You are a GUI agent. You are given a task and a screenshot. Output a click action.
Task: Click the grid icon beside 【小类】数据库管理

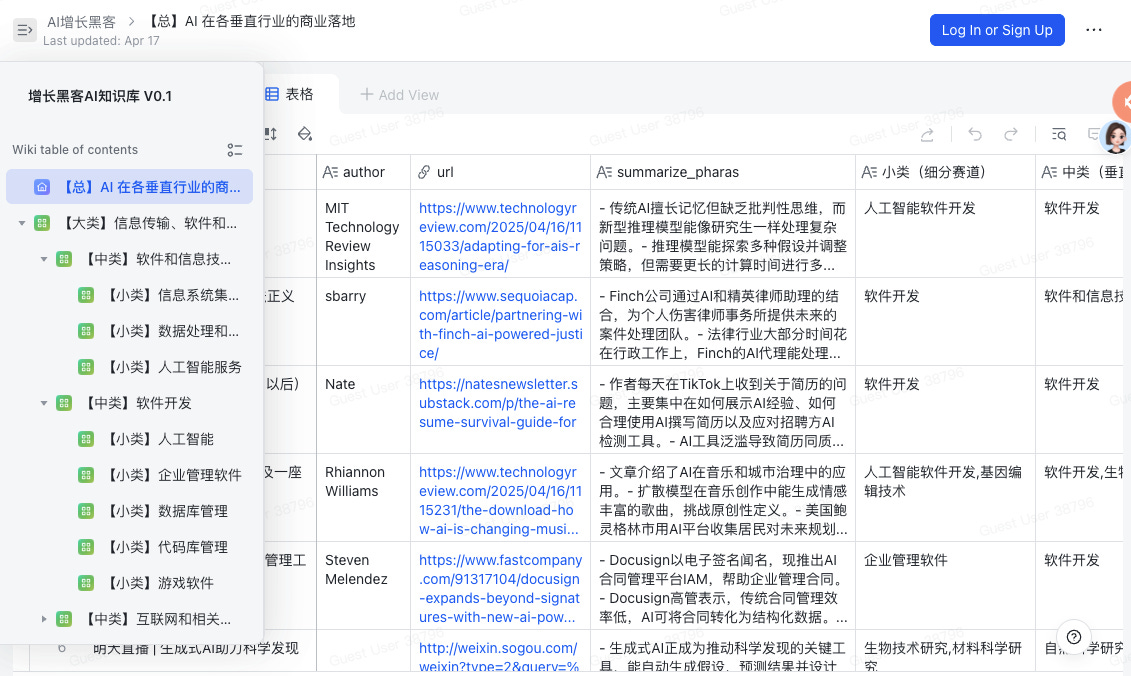tap(86, 511)
